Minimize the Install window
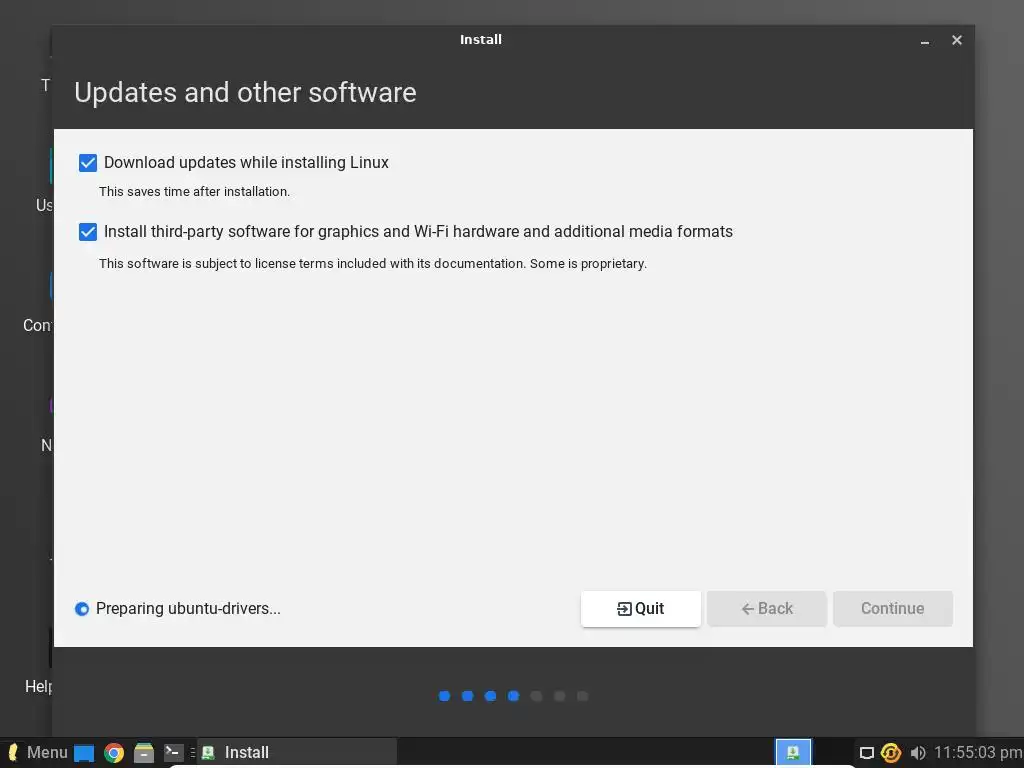 tap(925, 40)
